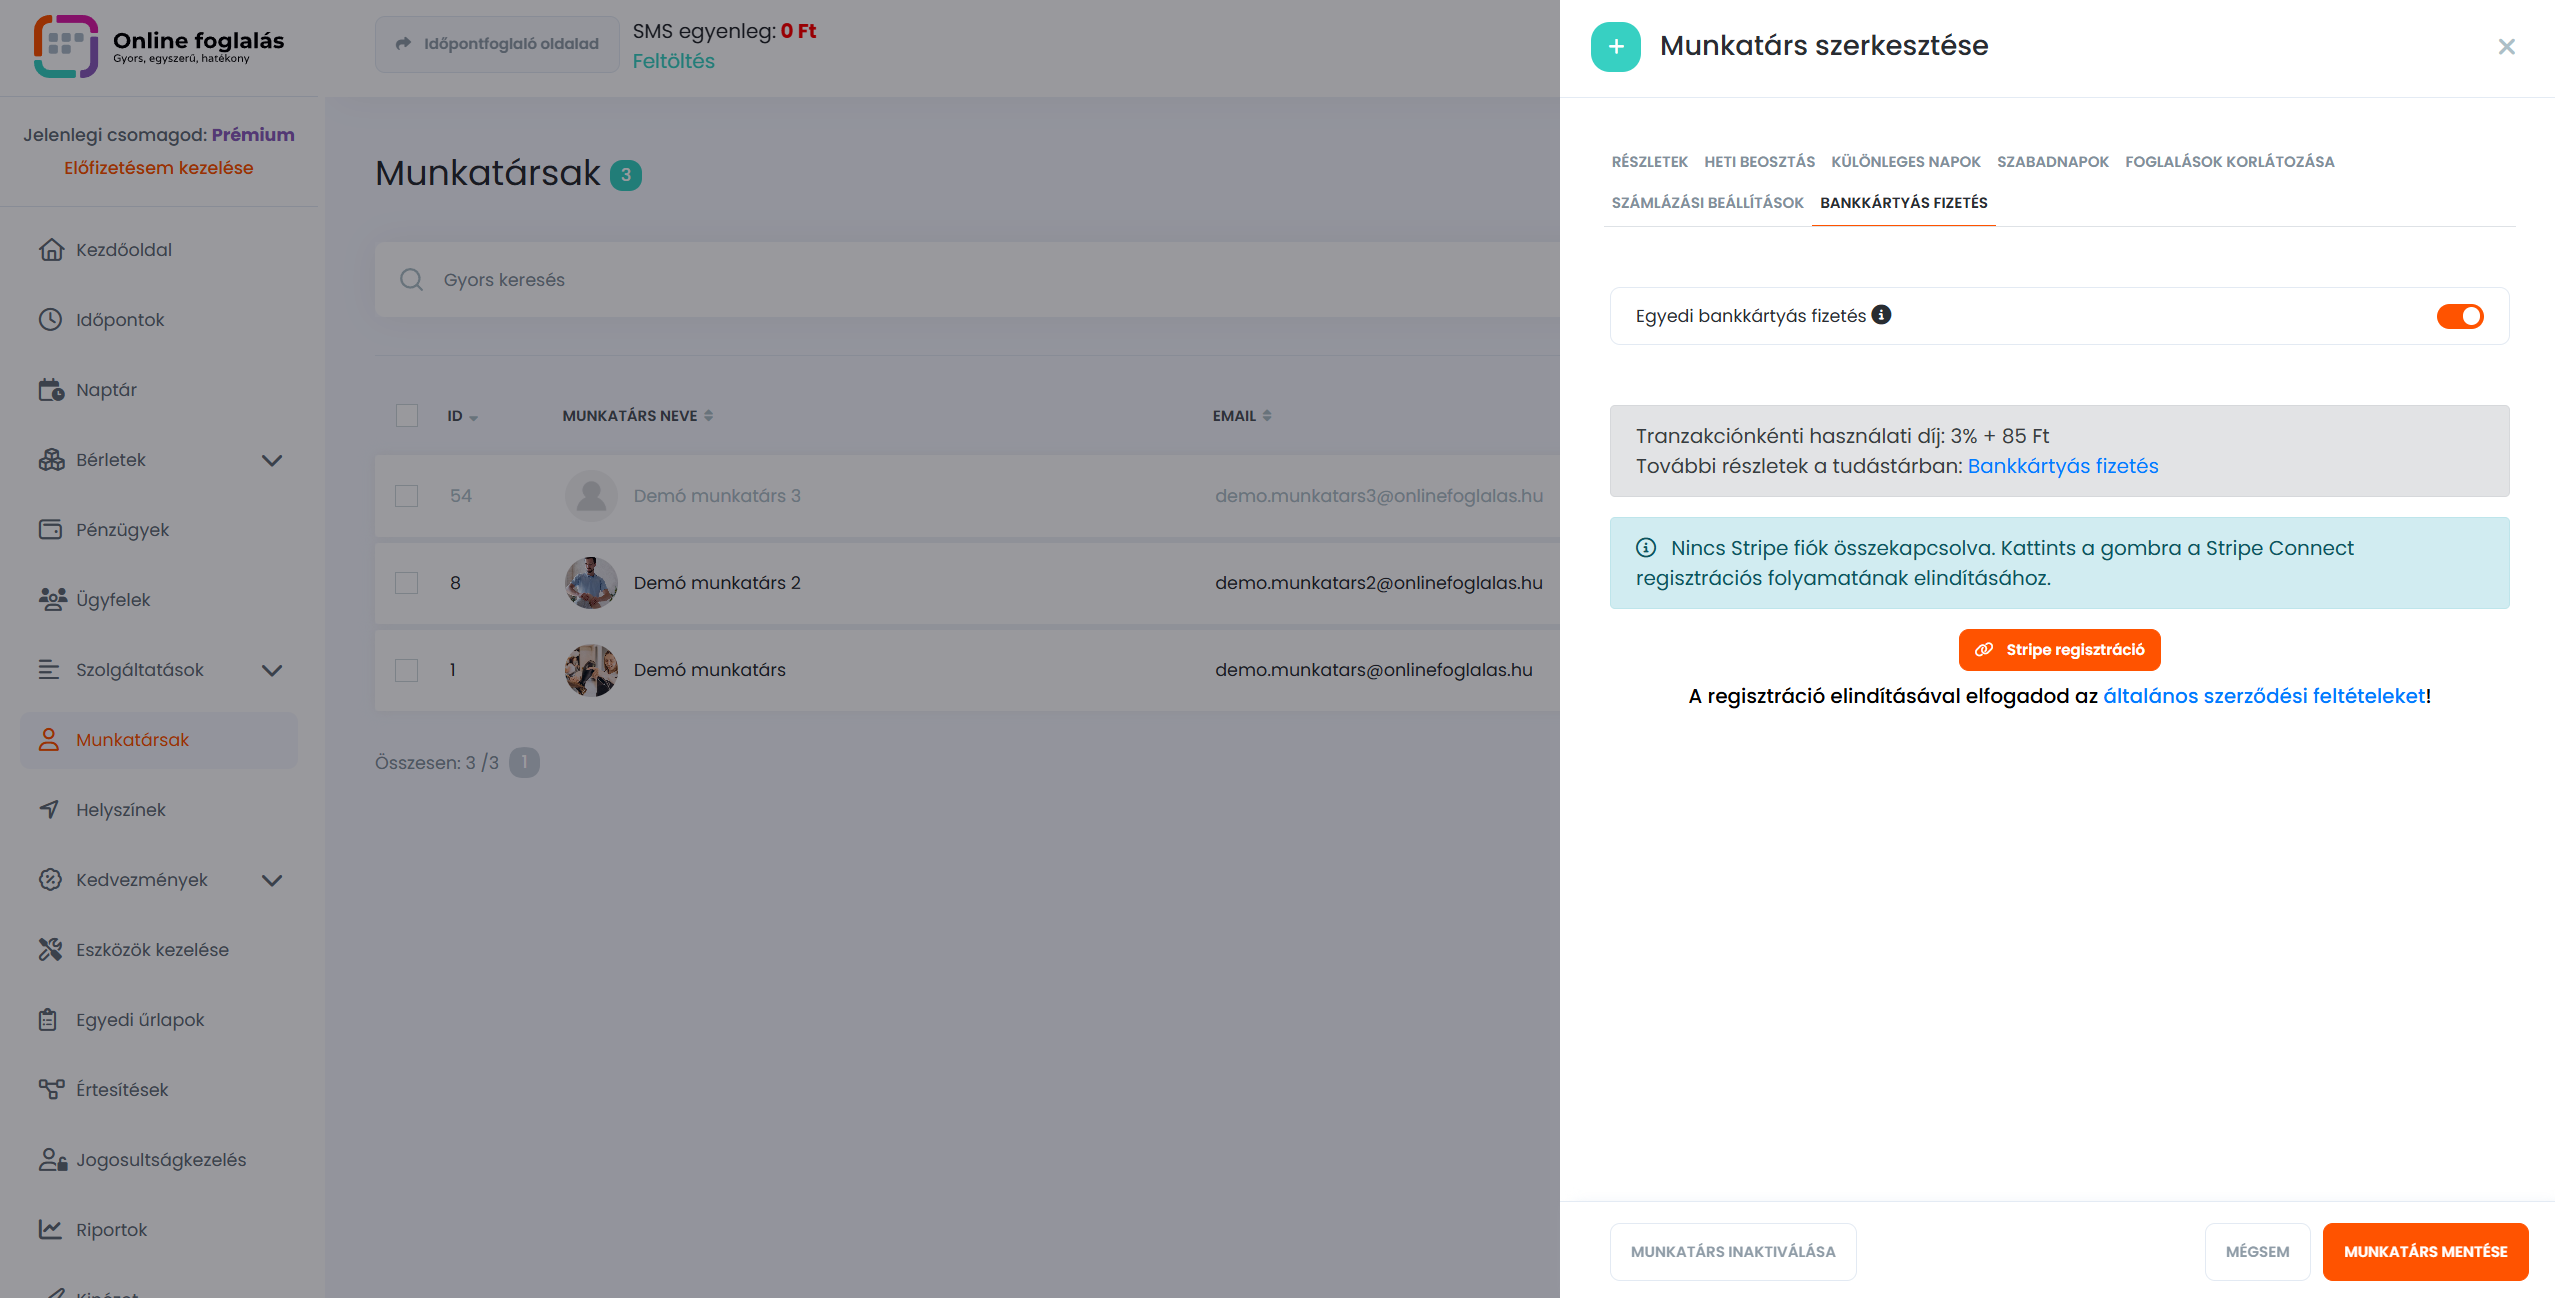Check the box for Demó munkatárs 2
The width and height of the screenshot is (2555, 1298).
pyautogui.click(x=406, y=583)
